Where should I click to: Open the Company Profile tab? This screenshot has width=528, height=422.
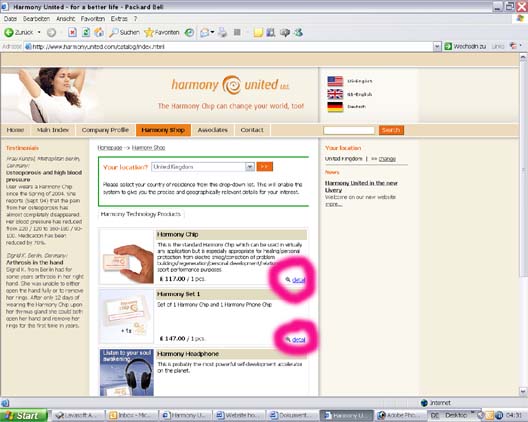tap(105, 130)
